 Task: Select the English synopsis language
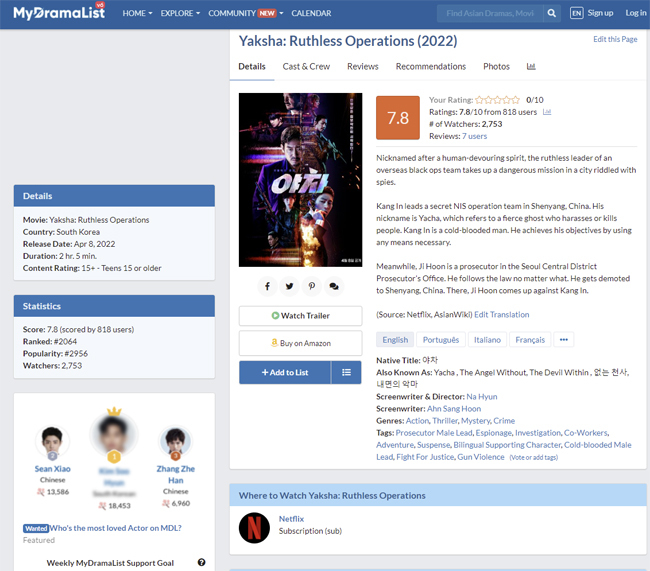[x=395, y=340]
